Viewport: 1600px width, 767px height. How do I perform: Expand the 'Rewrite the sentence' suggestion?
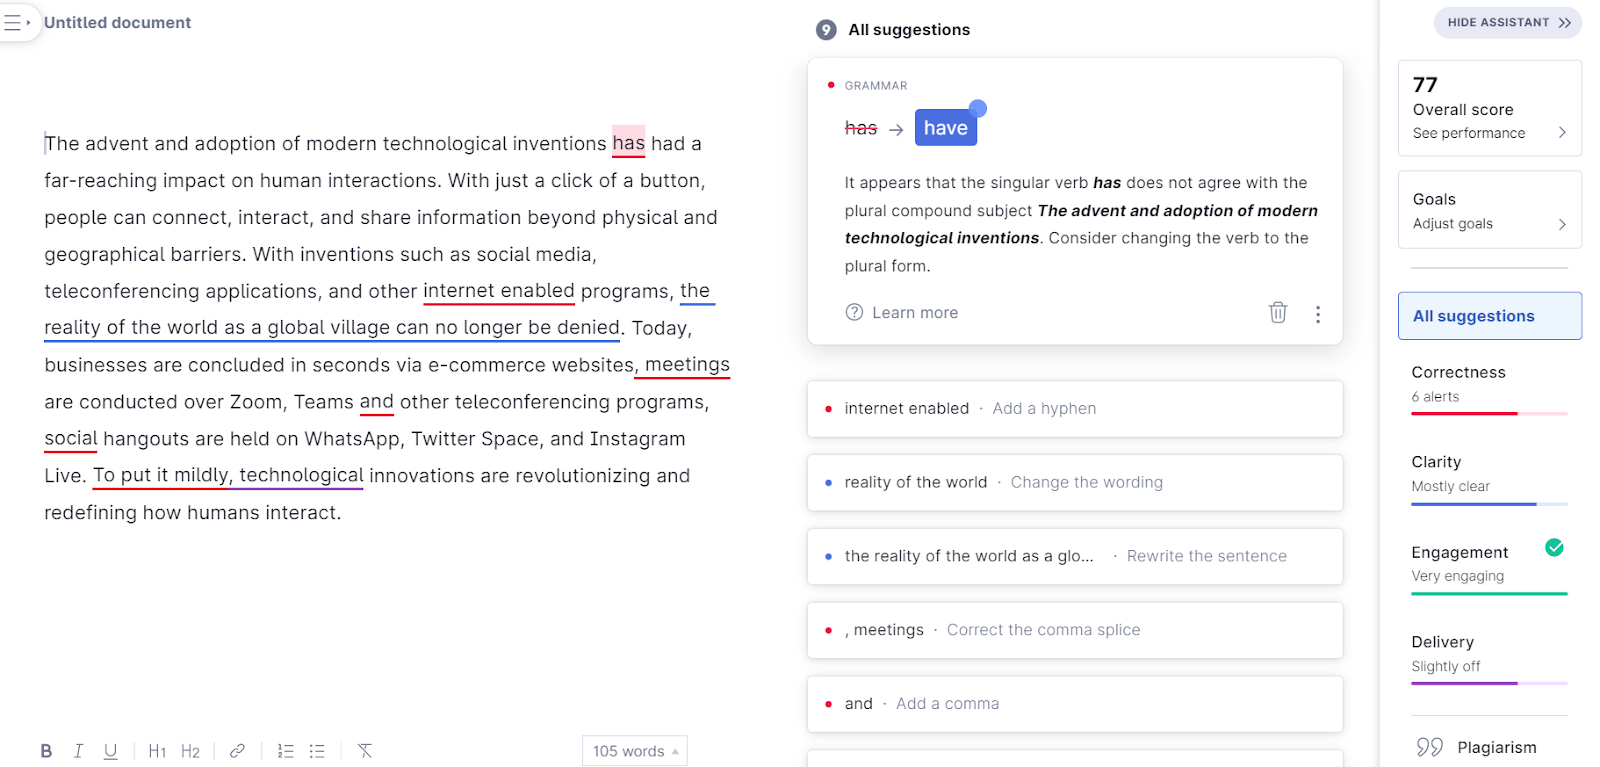(x=1075, y=557)
